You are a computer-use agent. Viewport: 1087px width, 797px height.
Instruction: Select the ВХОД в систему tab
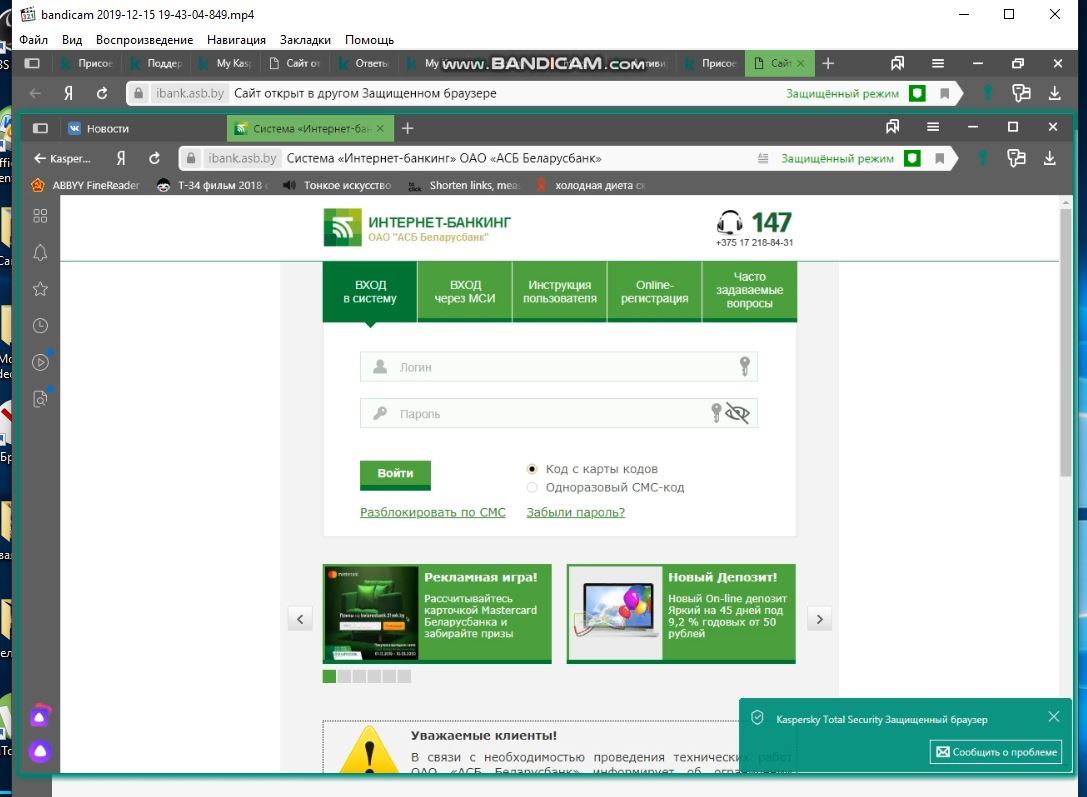(x=370, y=292)
